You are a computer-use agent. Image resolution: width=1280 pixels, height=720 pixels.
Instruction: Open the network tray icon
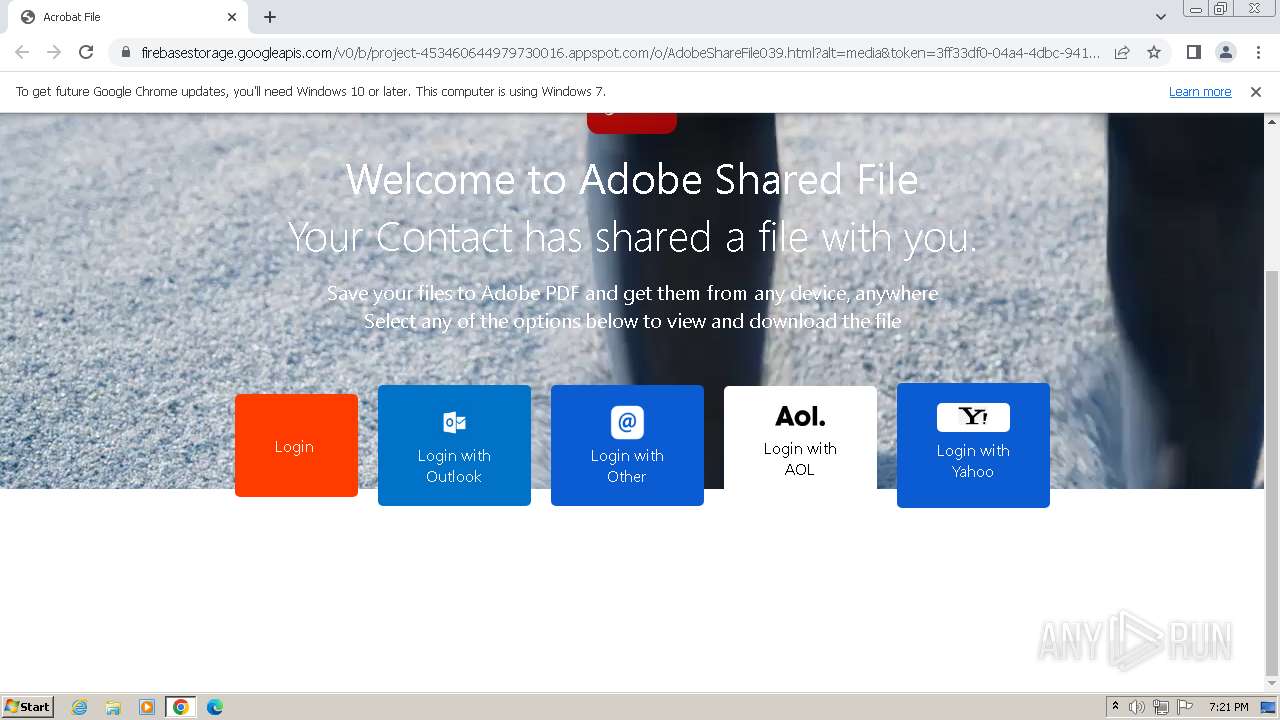click(1161, 707)
